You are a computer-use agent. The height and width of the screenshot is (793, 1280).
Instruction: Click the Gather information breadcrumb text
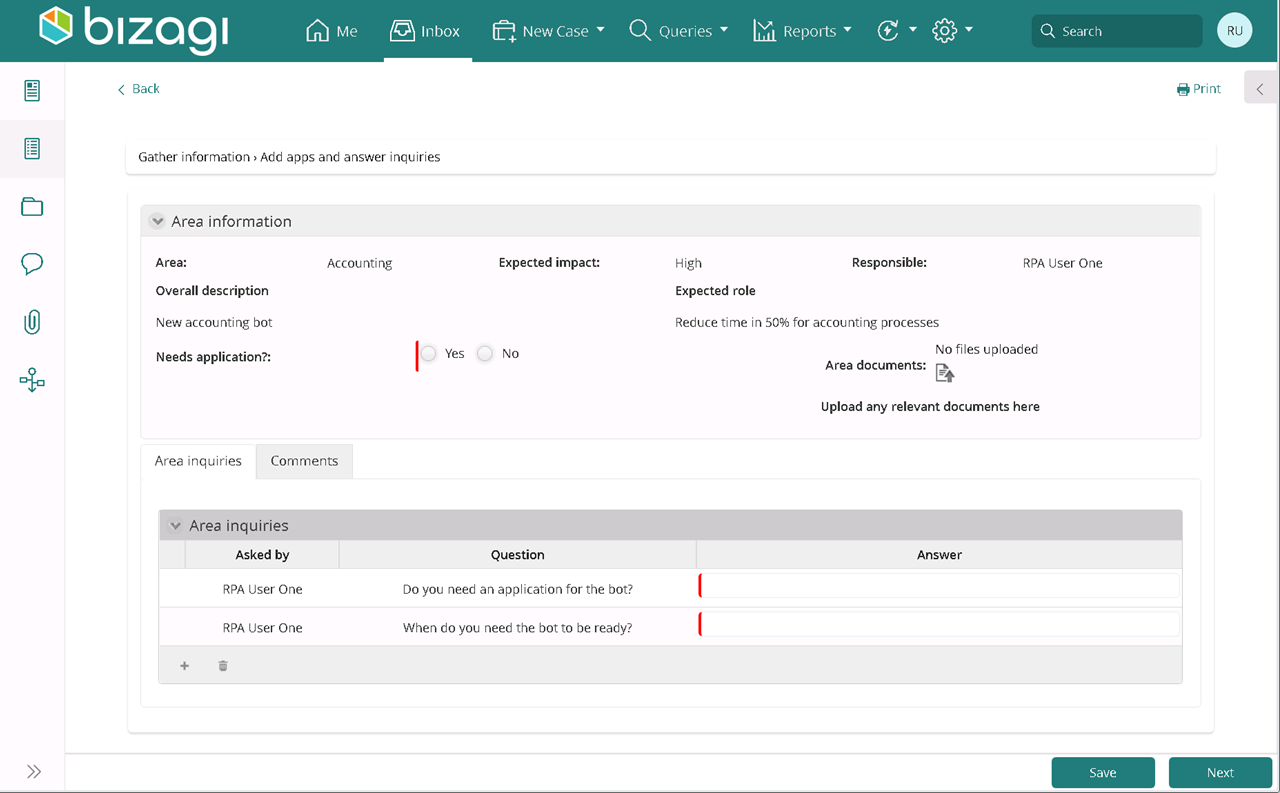[x=194, y=157]
